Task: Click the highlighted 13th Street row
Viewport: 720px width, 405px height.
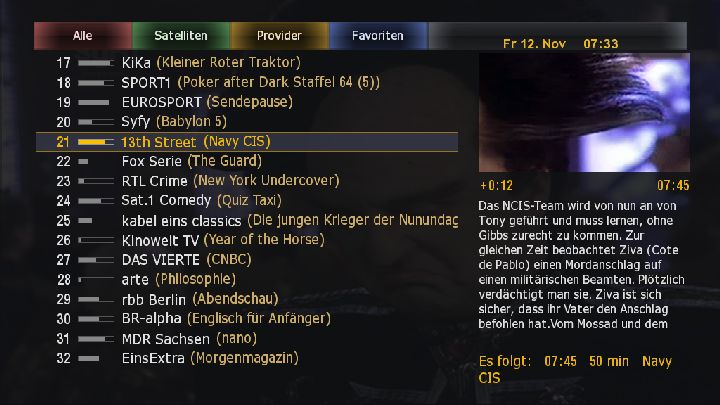Action: 247,142
